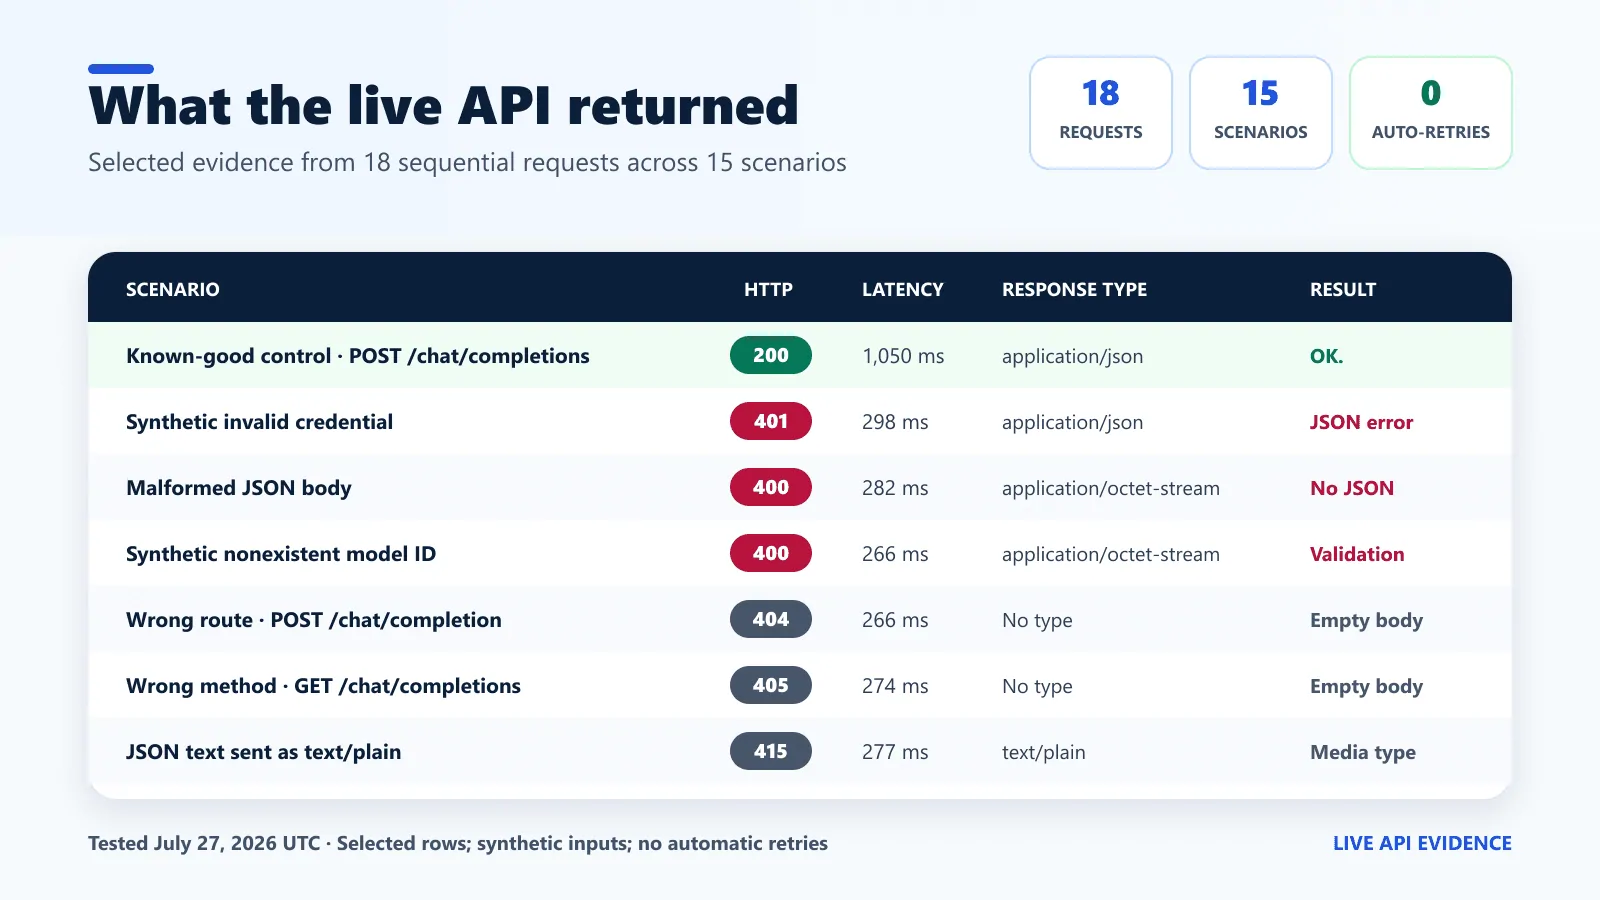1600x900 pixels.
Task: Click the 'Validation' result
Action: (x=1357, y=554)
